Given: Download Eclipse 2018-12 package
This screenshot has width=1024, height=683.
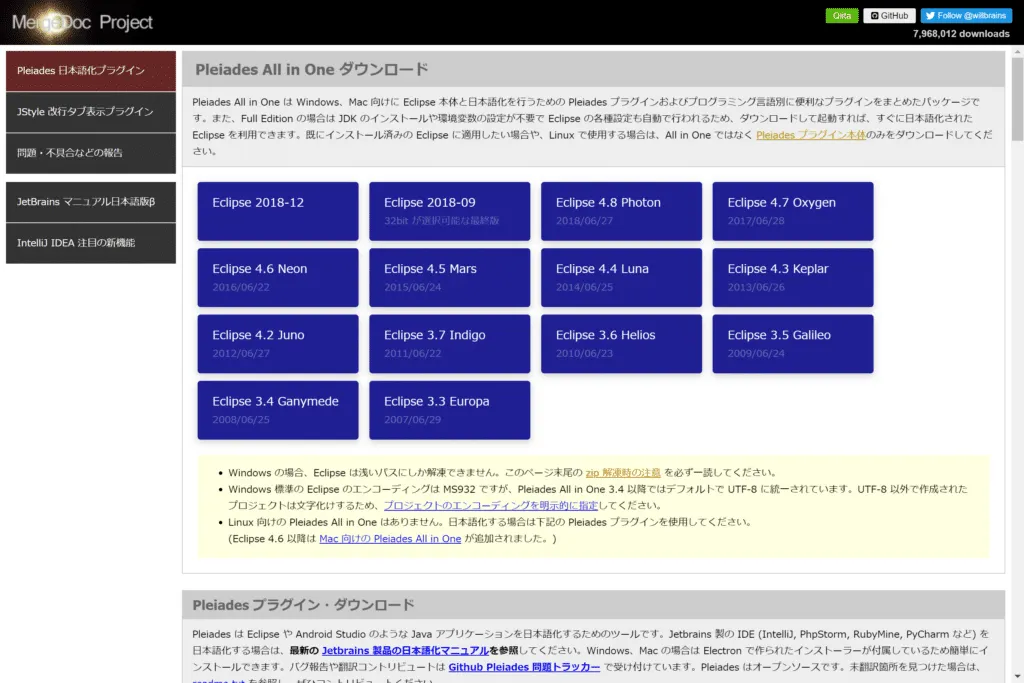Looking at the screenshot, I should click(278, 211).
